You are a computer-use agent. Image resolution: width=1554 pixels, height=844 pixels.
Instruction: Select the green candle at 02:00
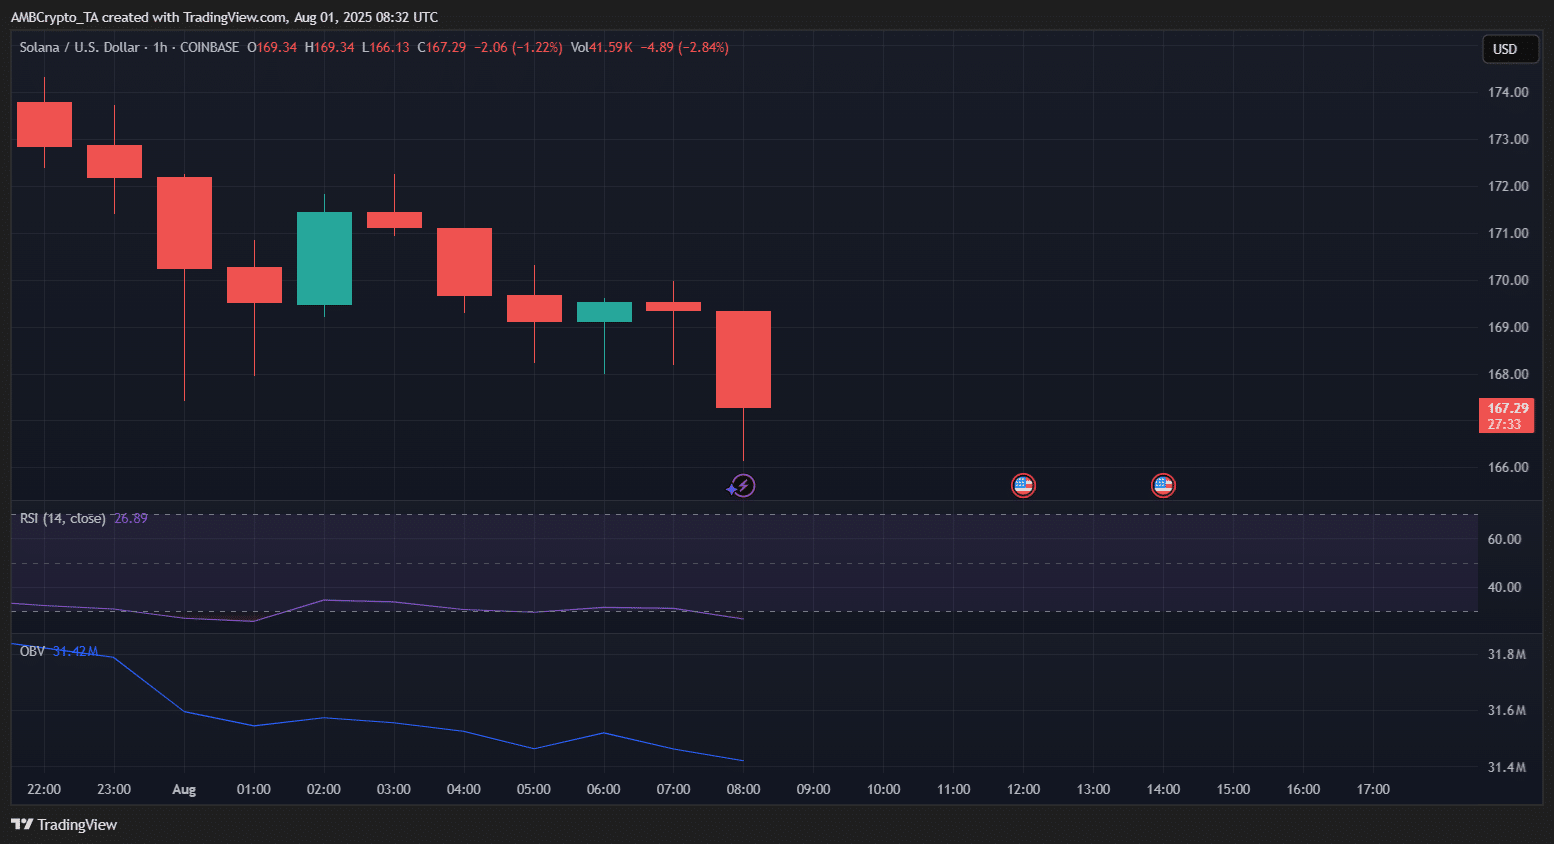[324, 258]
